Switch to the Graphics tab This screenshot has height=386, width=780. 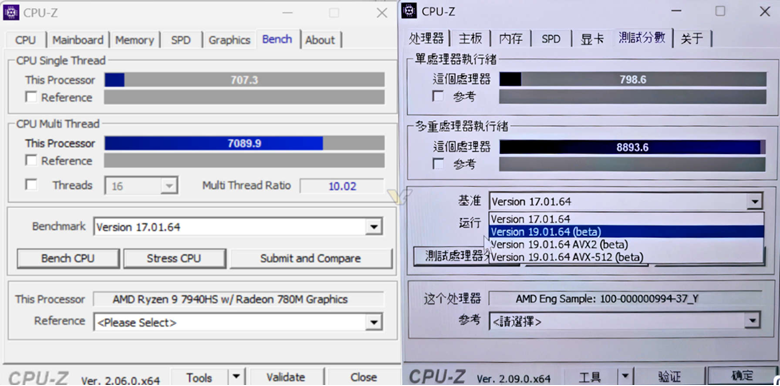229,40
